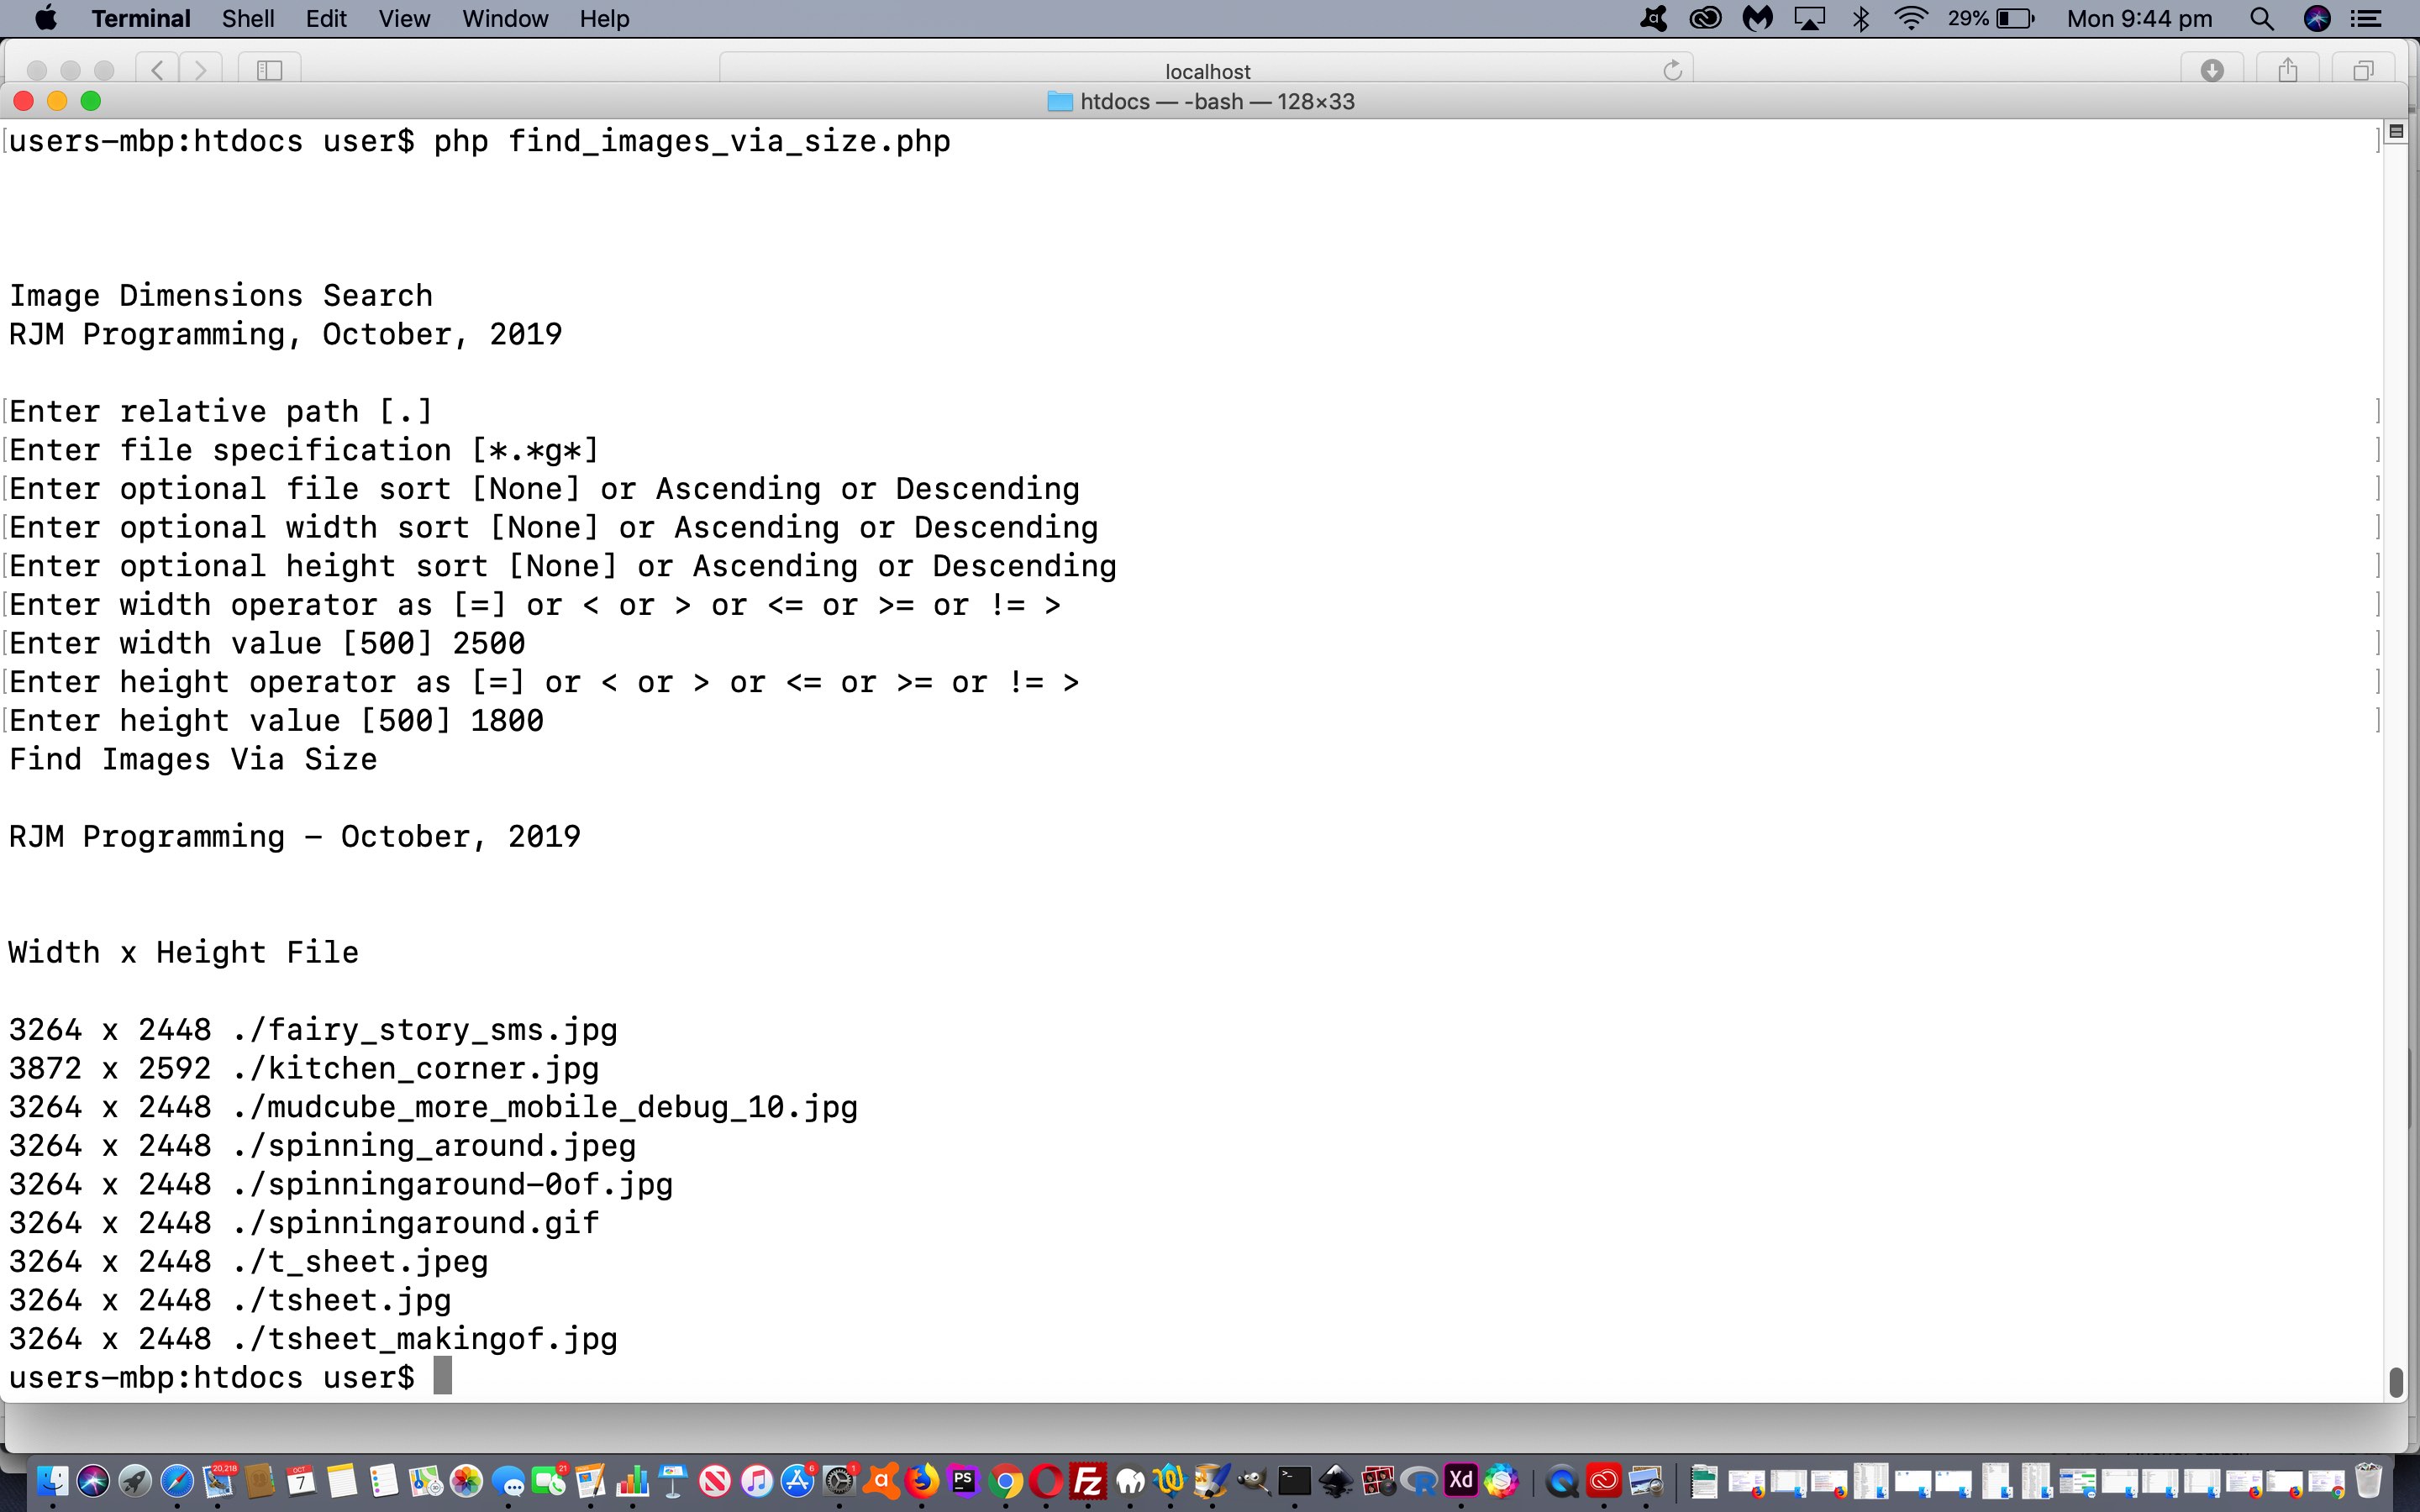
Task: Select the fairy_story_sms.jpg result entry
Action: (315, 1030)
